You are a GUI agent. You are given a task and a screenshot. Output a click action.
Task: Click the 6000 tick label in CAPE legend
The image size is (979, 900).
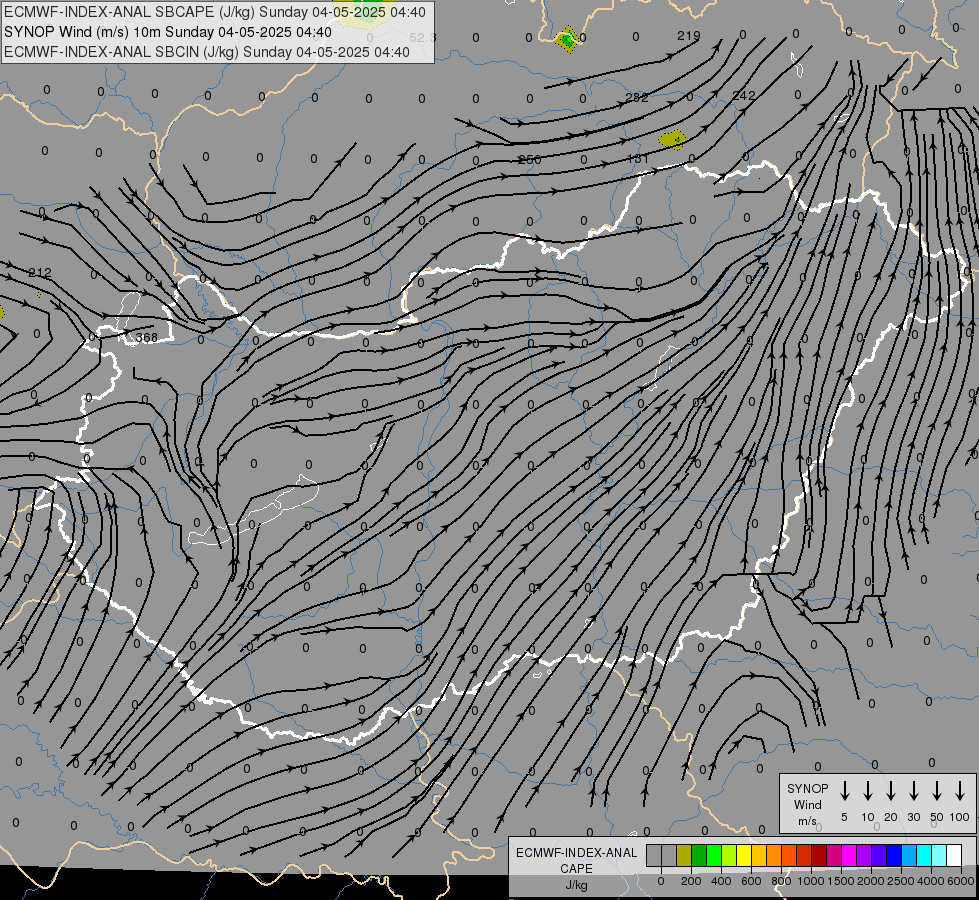961,881
